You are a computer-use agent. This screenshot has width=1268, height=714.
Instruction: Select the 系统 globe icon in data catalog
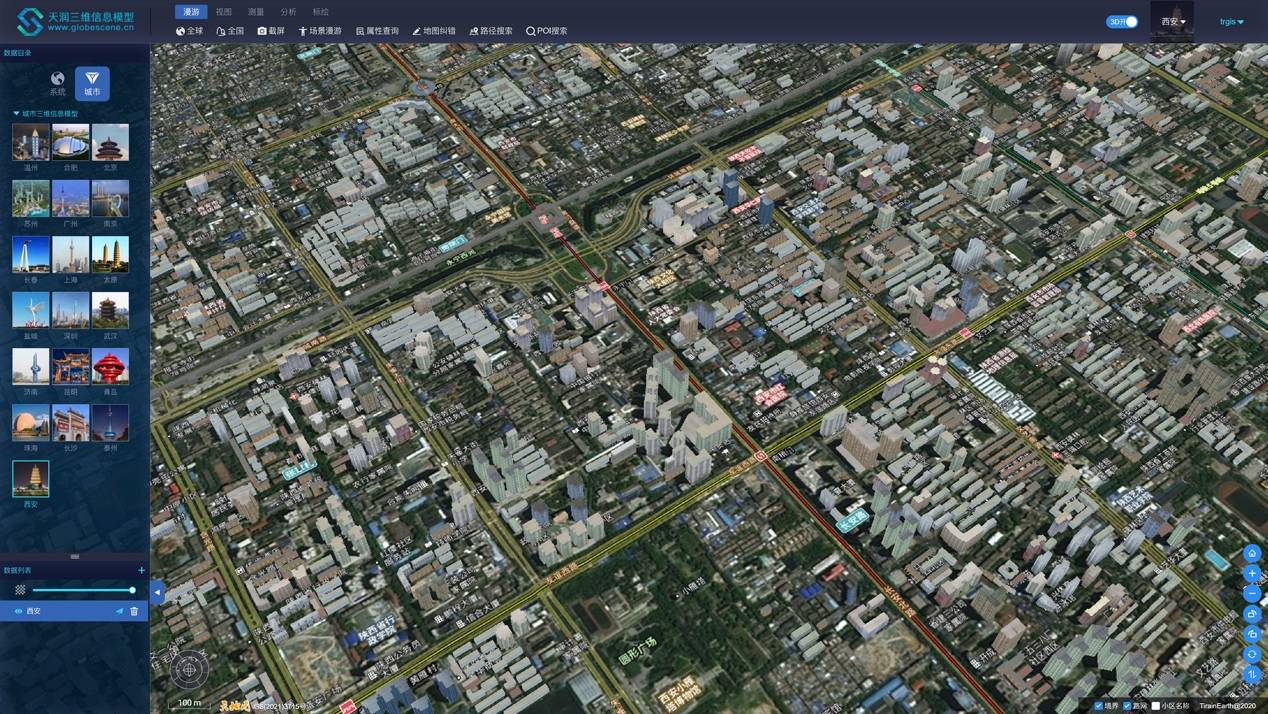(58, 83)
